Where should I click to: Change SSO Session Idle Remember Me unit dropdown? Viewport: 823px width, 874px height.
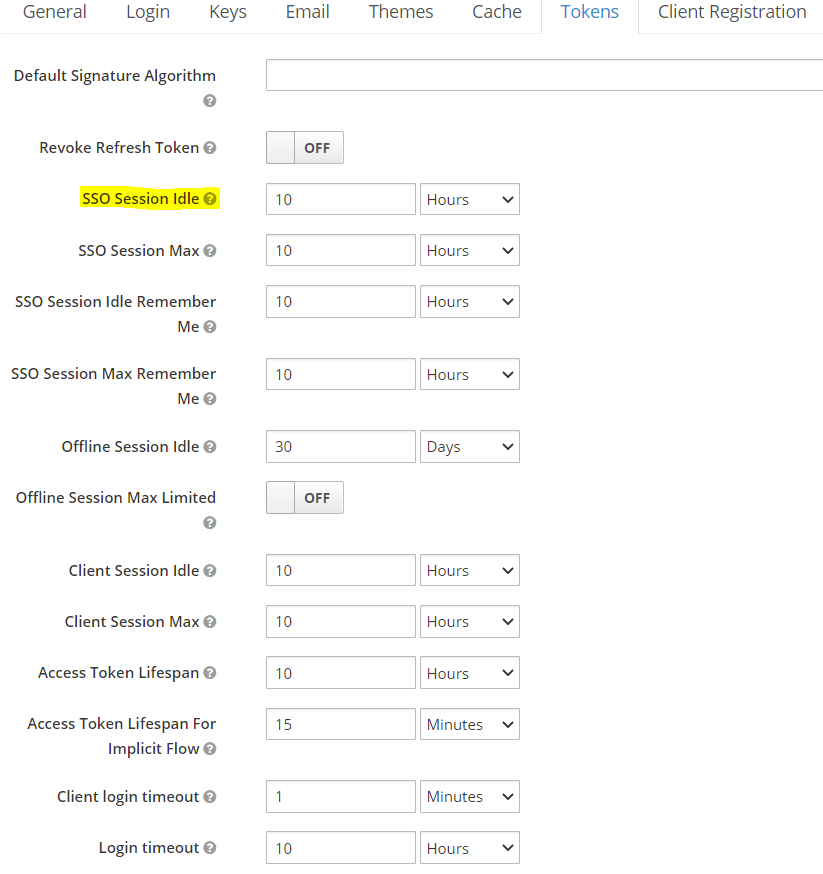[x=470, y=302]
